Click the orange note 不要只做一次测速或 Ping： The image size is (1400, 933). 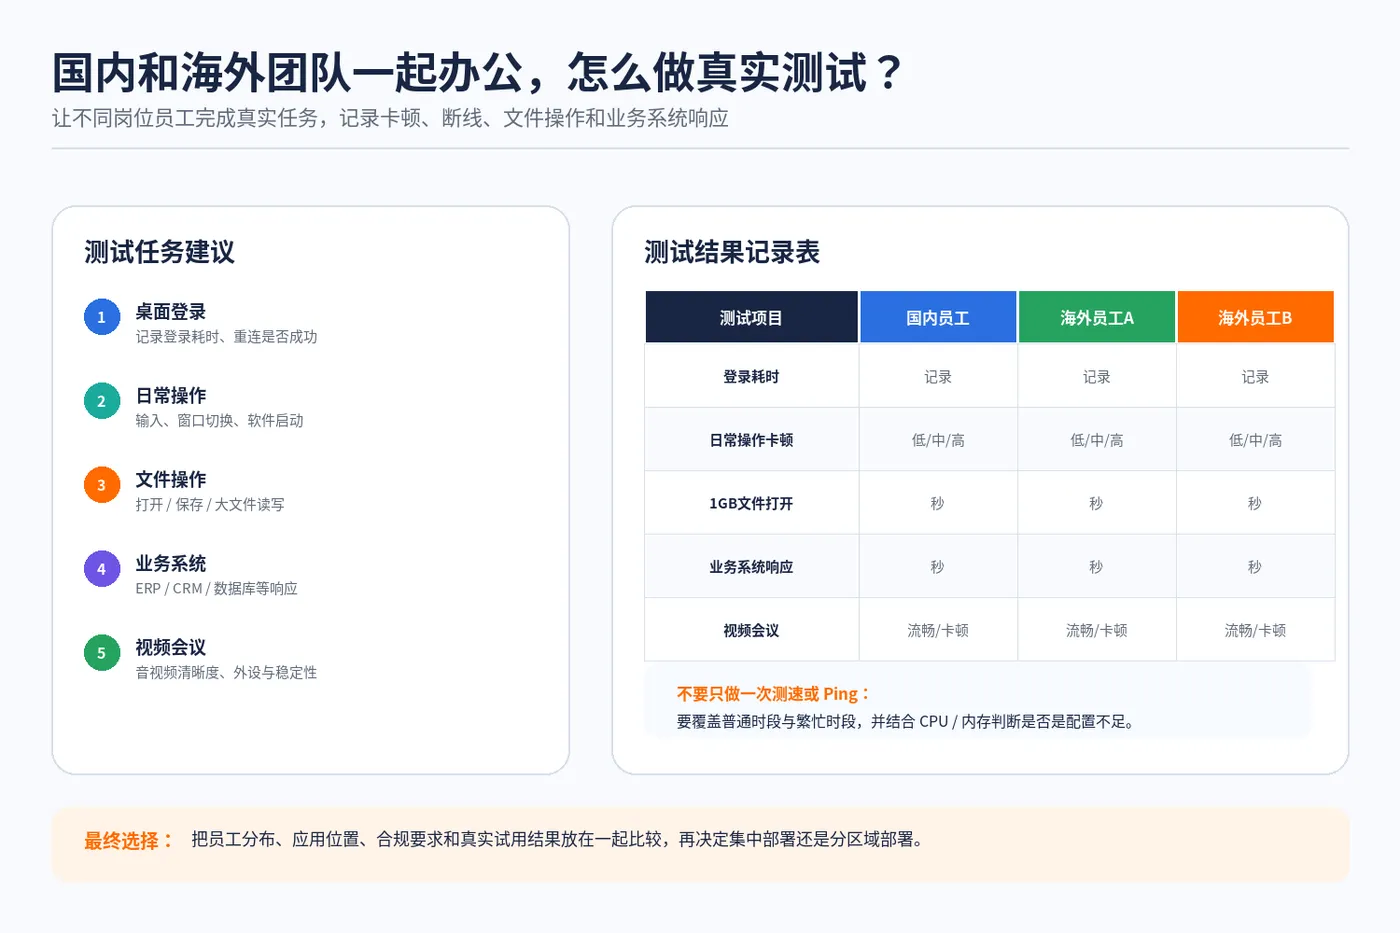(x=773, y=694)
